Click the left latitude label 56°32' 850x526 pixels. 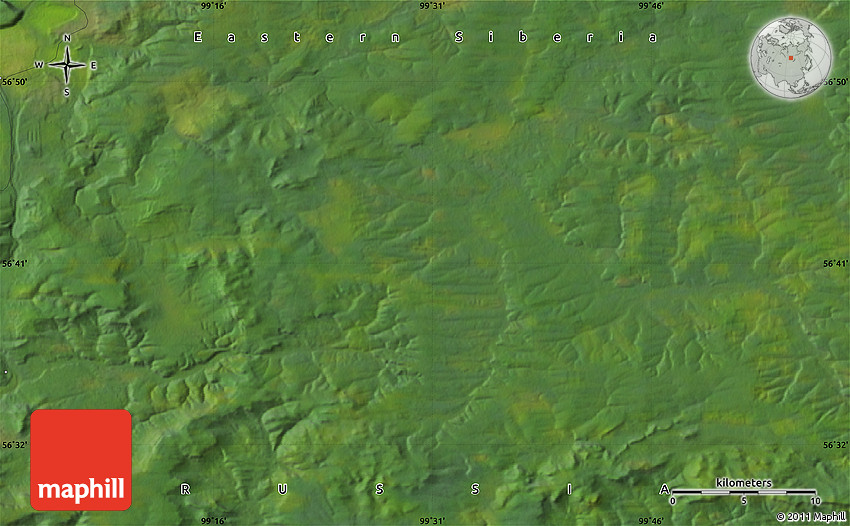coord(15,445)
